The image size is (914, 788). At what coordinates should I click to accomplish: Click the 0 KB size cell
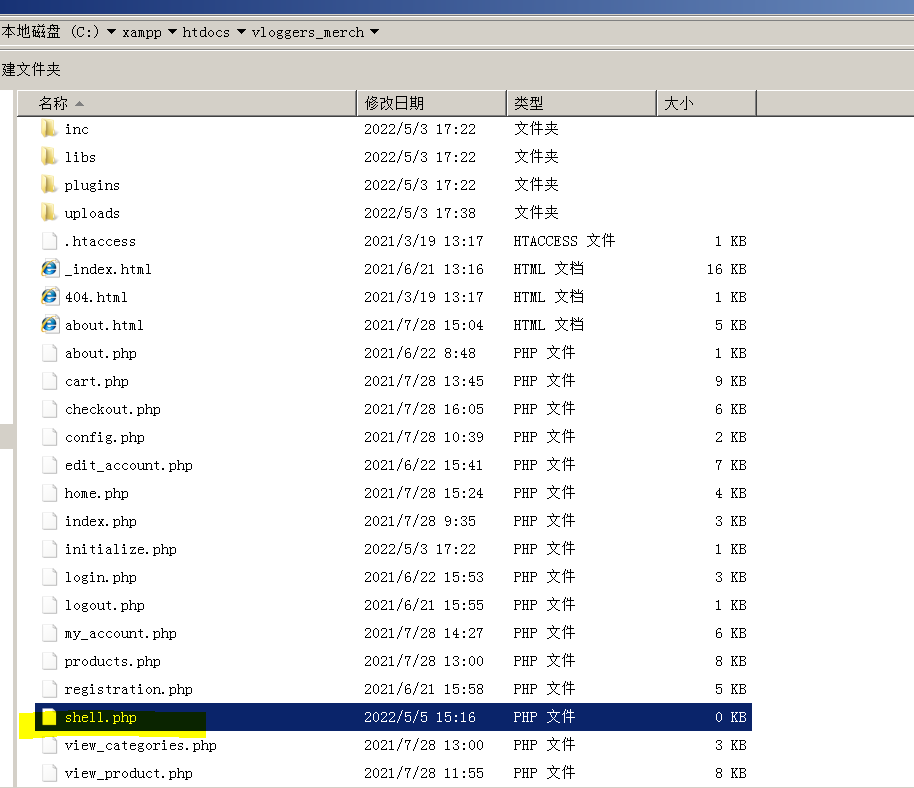coord(730,717)
